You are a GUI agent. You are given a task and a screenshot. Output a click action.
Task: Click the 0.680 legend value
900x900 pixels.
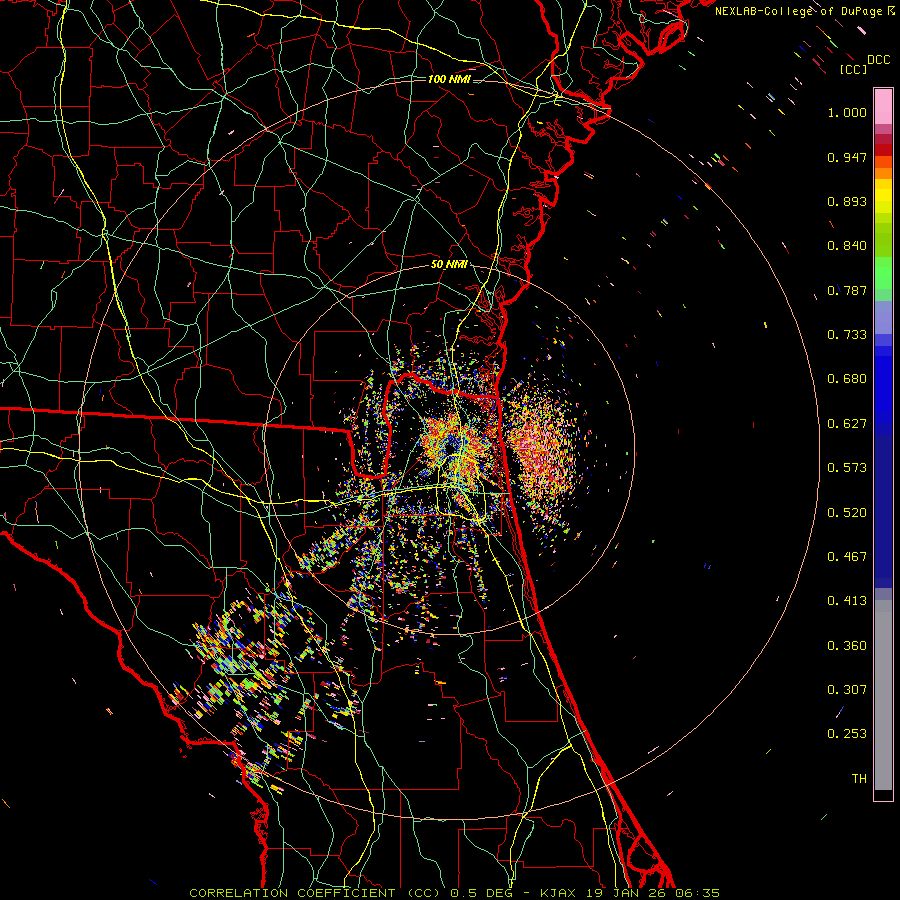click(847, 379)
